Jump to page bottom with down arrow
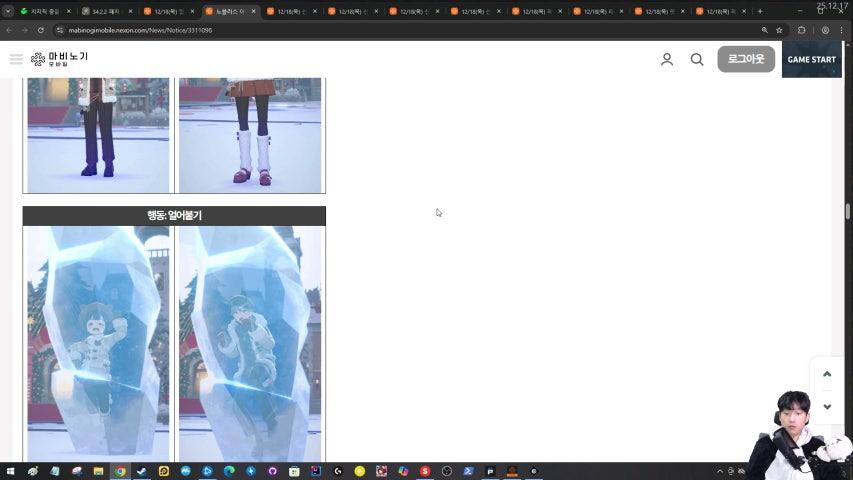 click(827, 407)
